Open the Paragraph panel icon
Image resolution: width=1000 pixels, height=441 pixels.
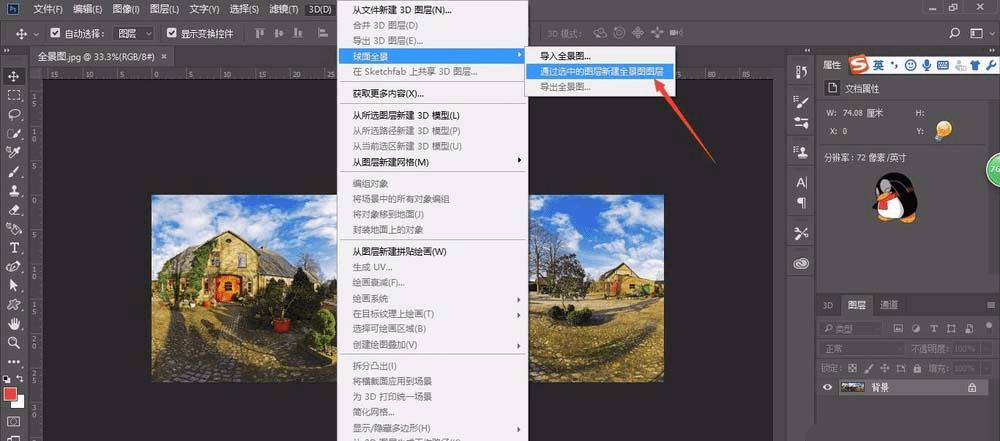801,203
